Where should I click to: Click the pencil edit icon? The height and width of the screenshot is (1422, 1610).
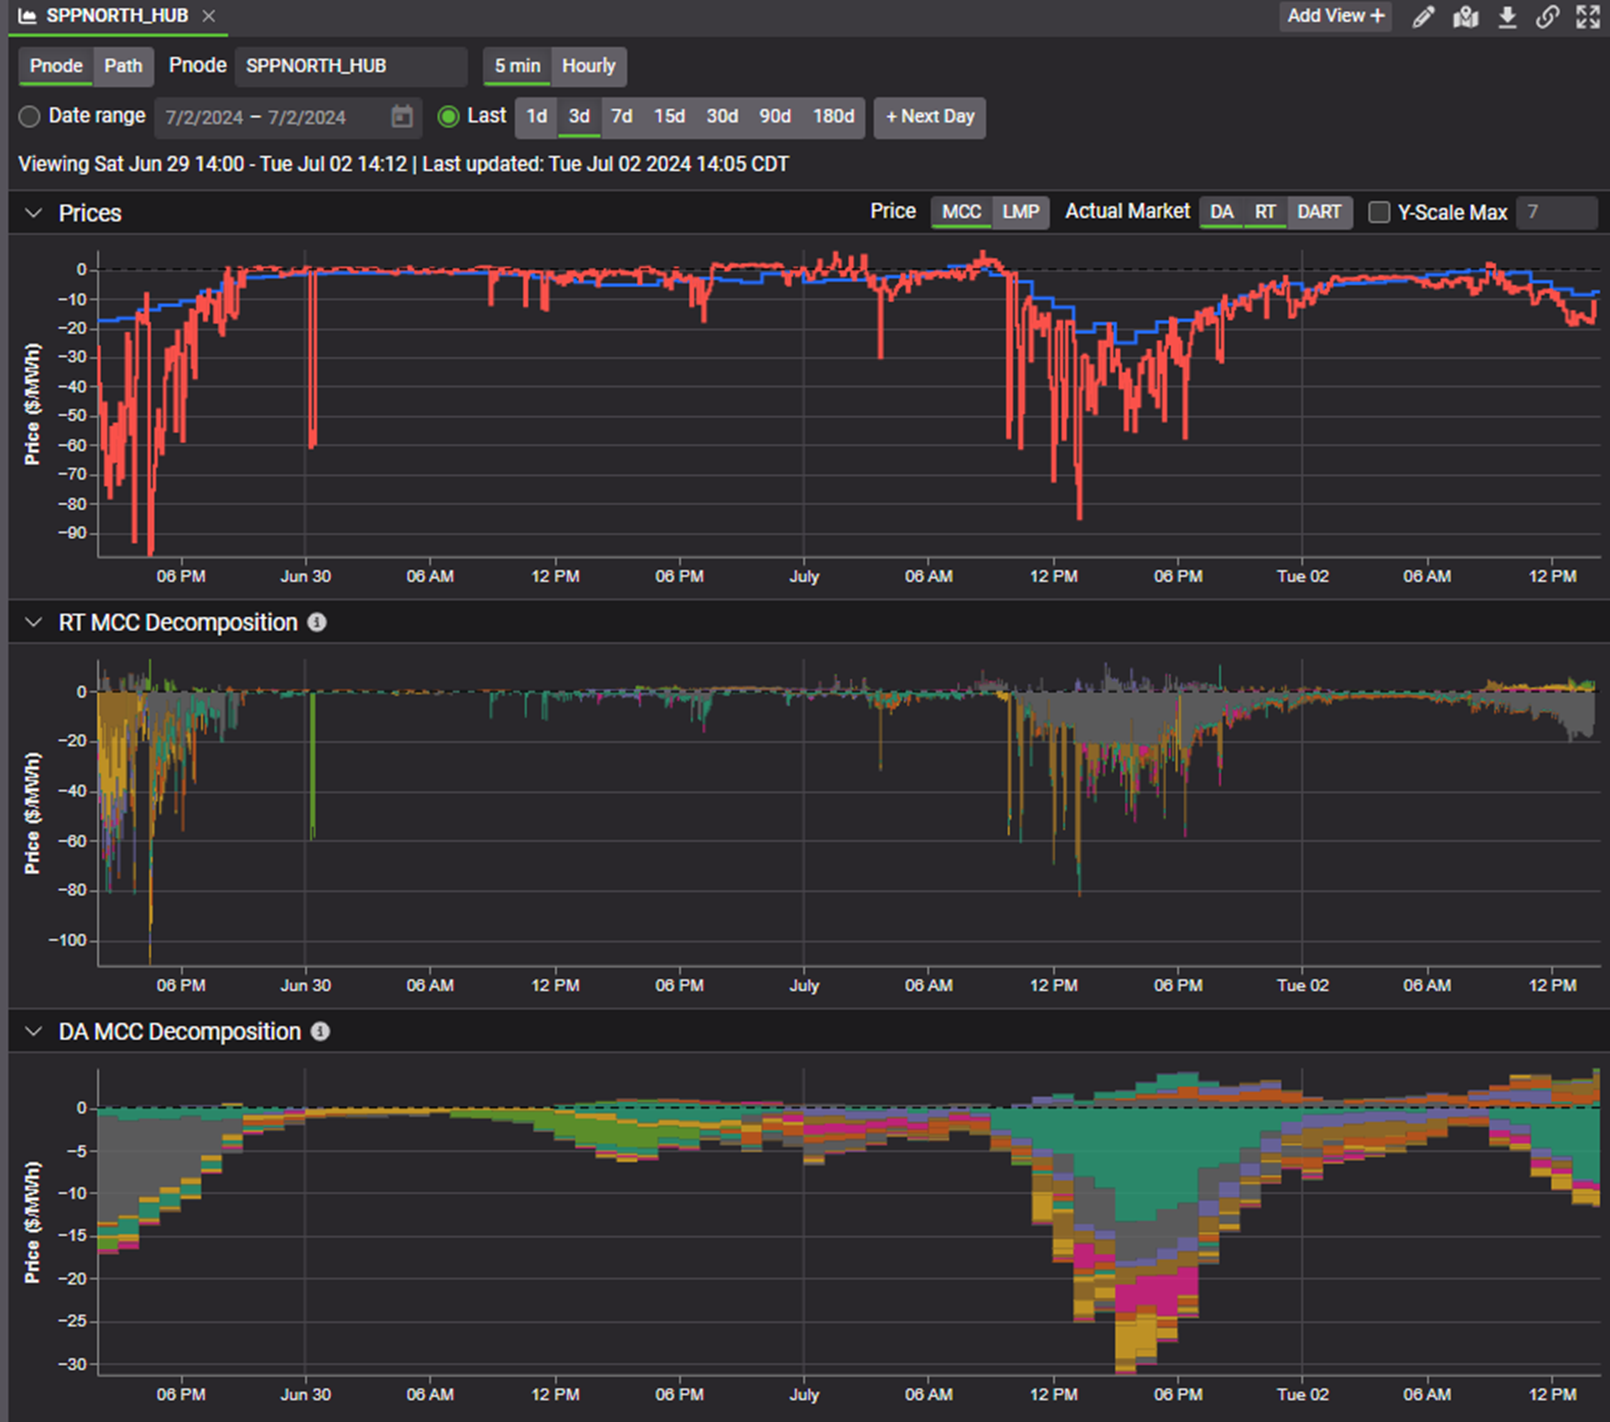pyautogui.click(x=1423, y=17)
